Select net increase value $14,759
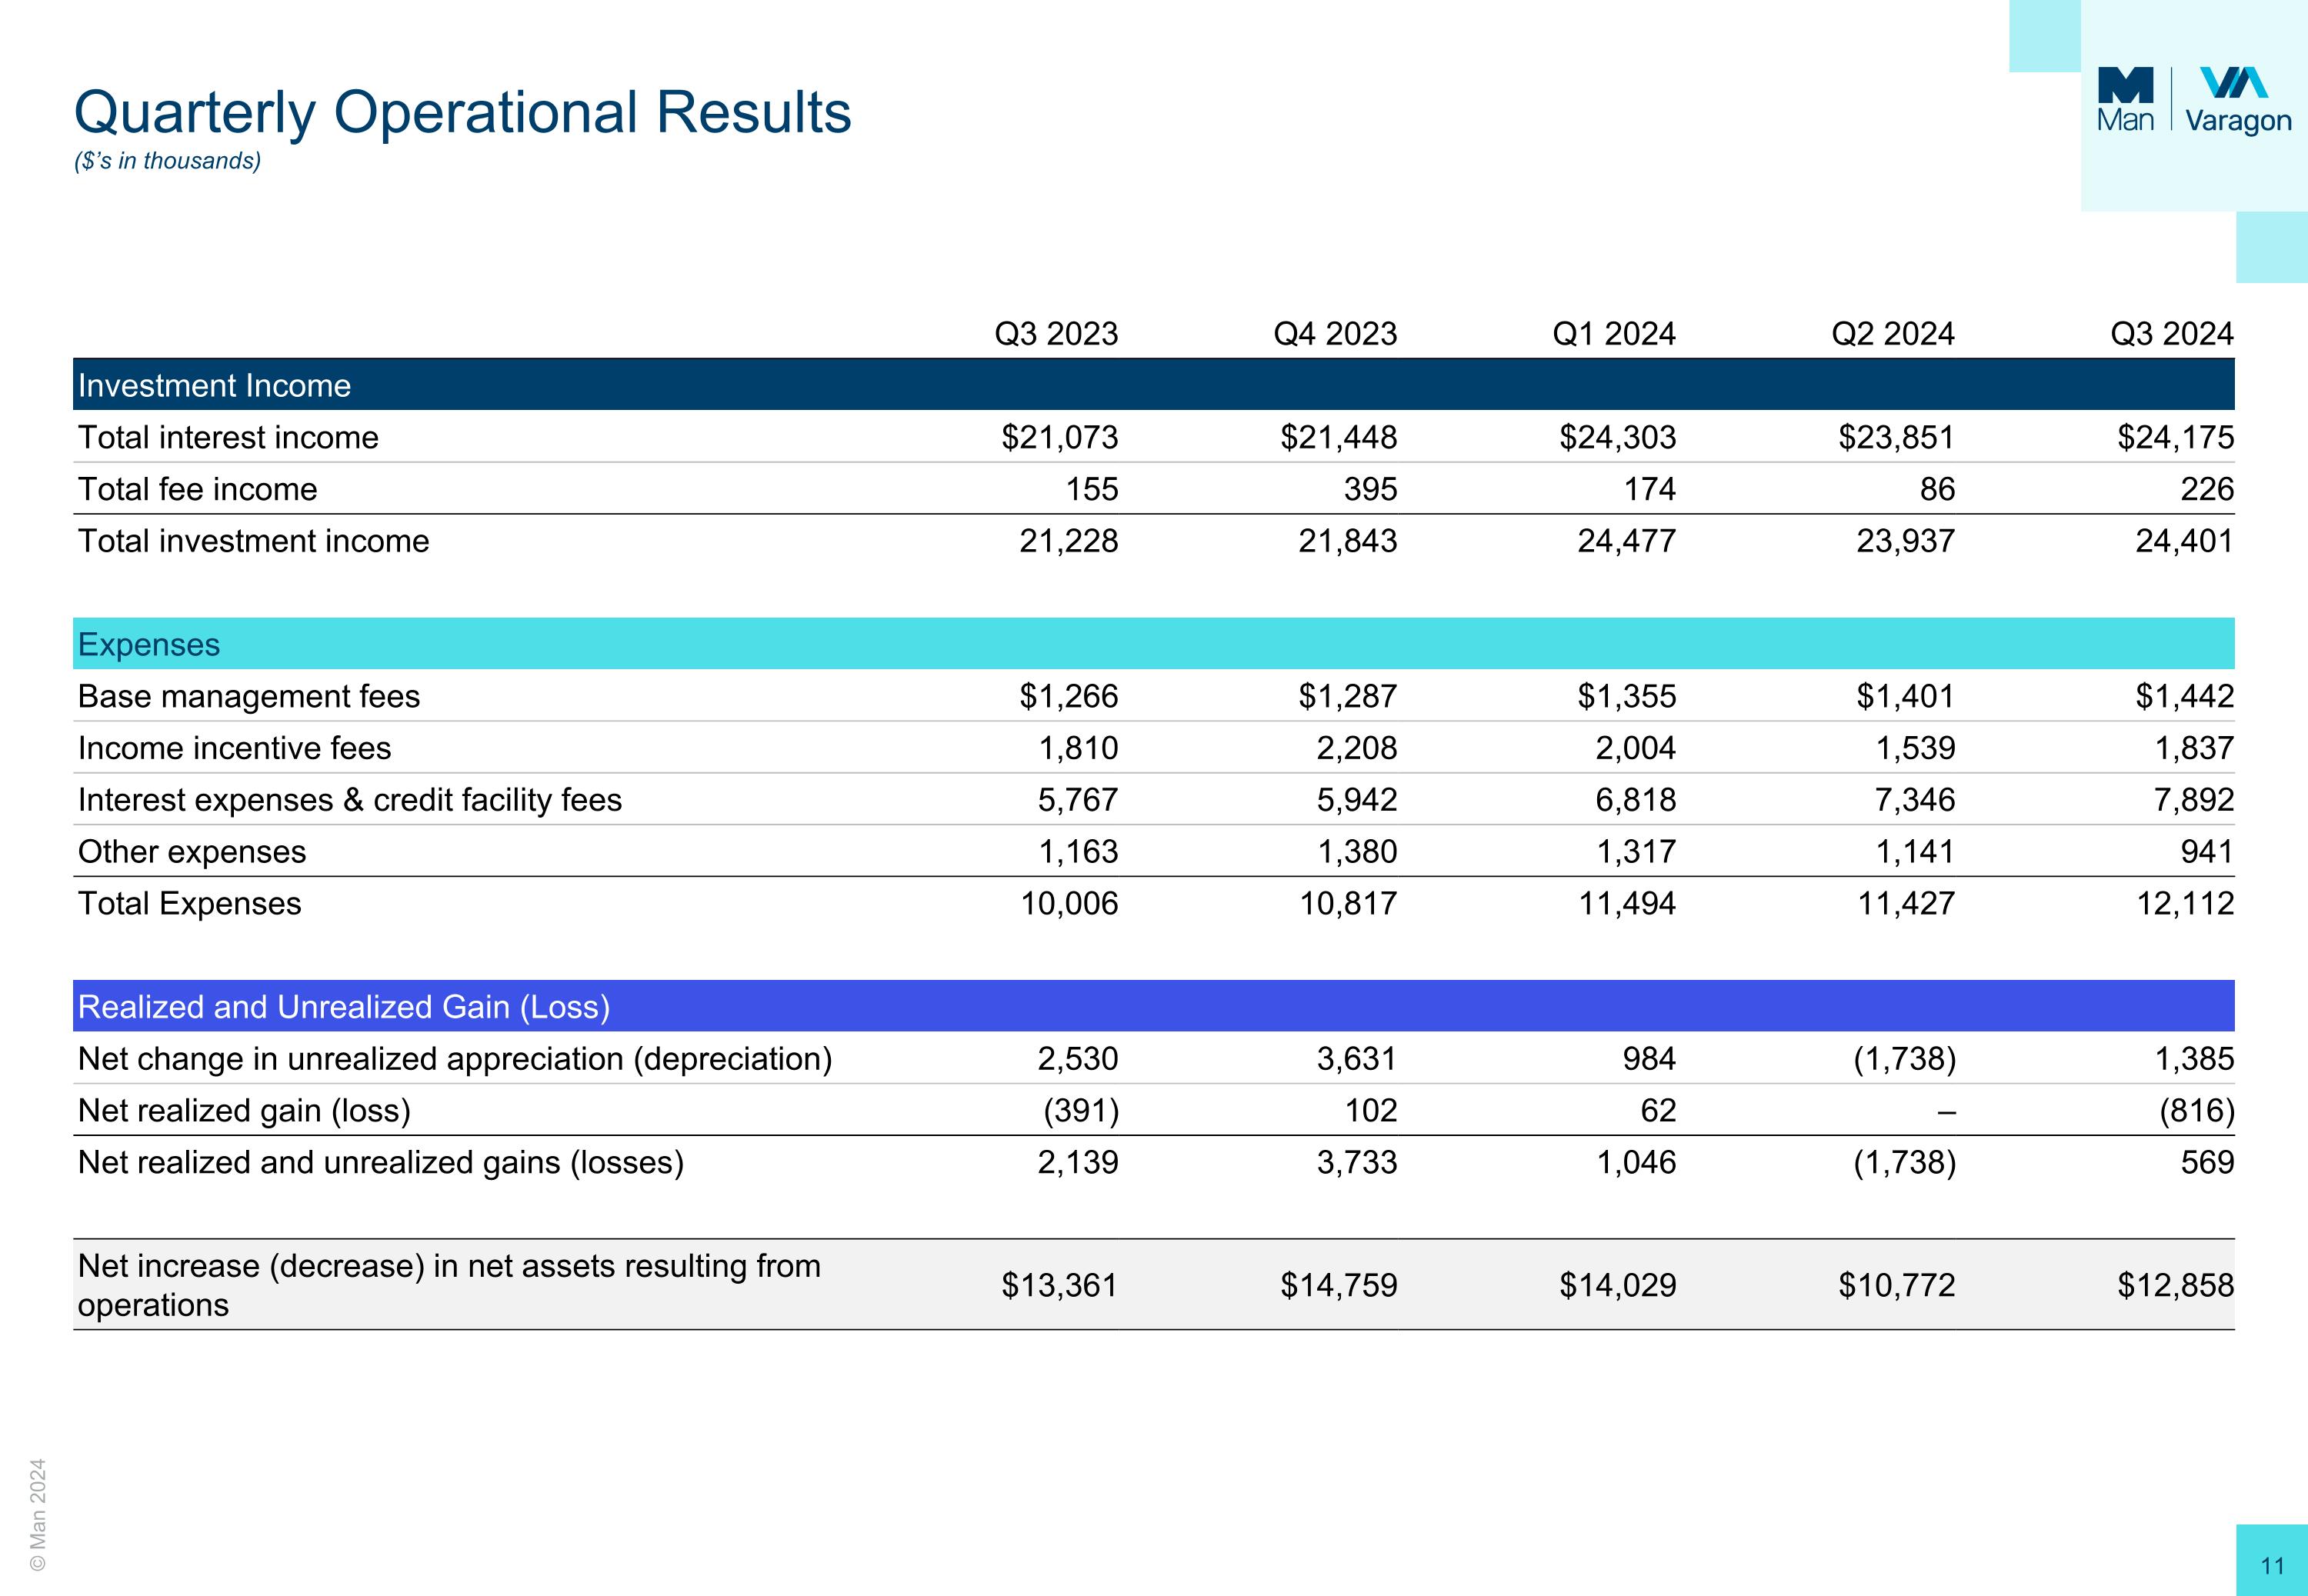Viewport: 2308px width, 1596px height. (1339, 1285)
